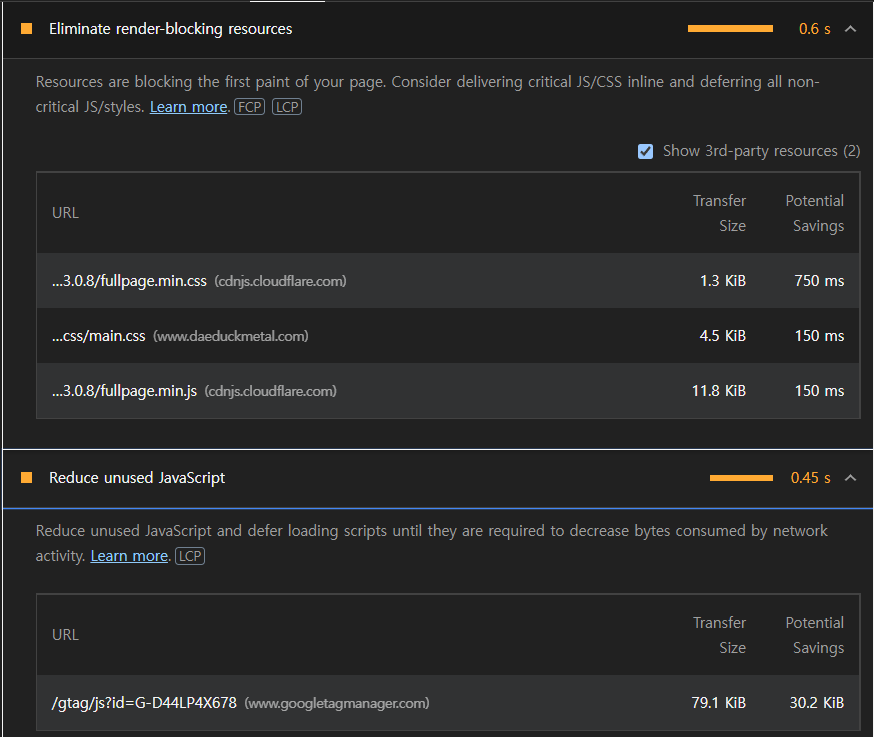Click LCP badge in render-blocking description
Viewport: 874px width, 737px height.
[287, 106]
